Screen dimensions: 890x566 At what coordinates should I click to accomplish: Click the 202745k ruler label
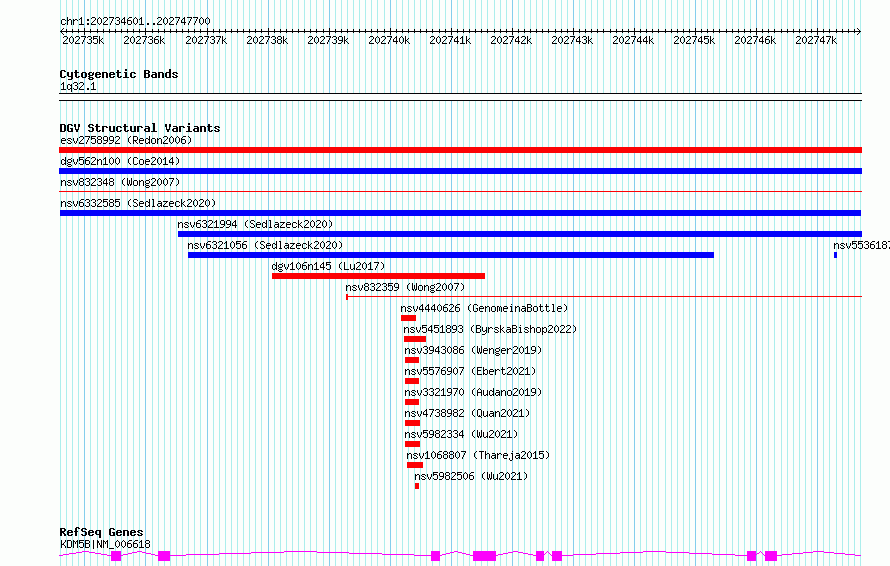click(x=694, y=40)
